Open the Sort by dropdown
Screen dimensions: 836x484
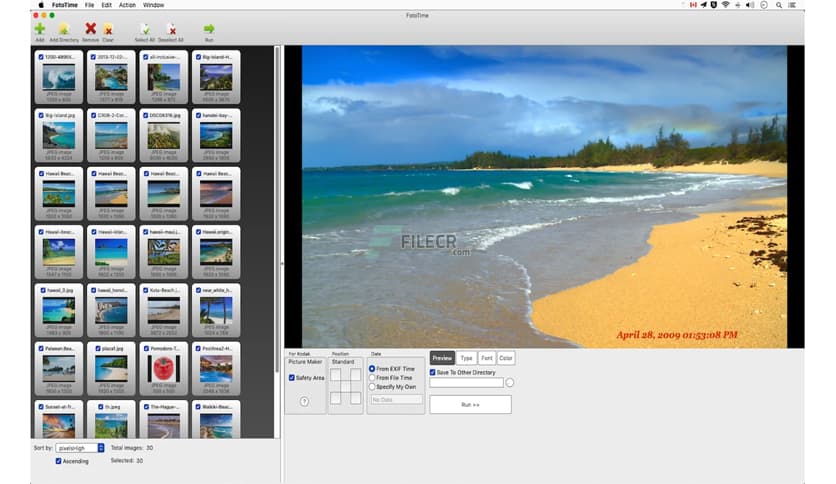(80, 448)
